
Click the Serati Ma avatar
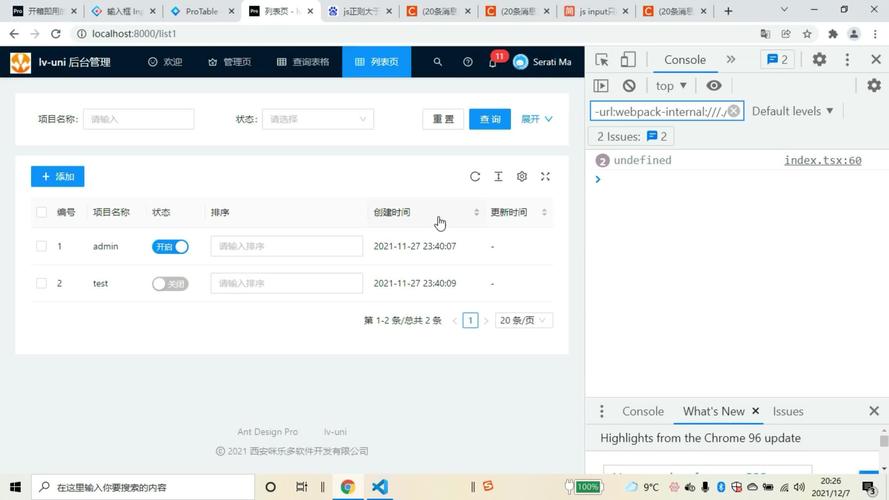(520, 62)
